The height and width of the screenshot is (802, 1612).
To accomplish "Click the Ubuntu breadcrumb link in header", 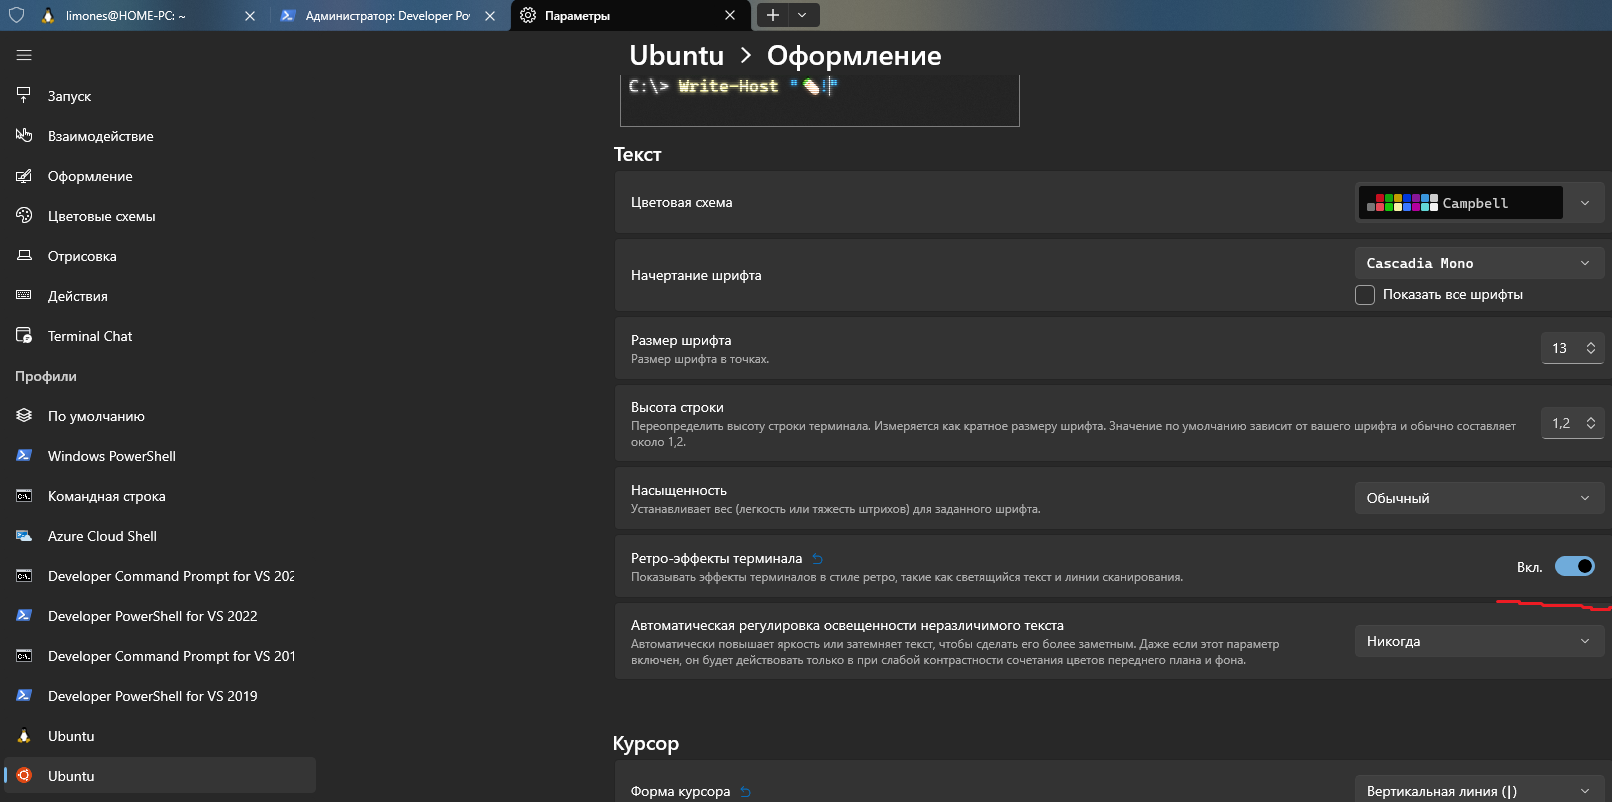I will (x=676, y=56).
